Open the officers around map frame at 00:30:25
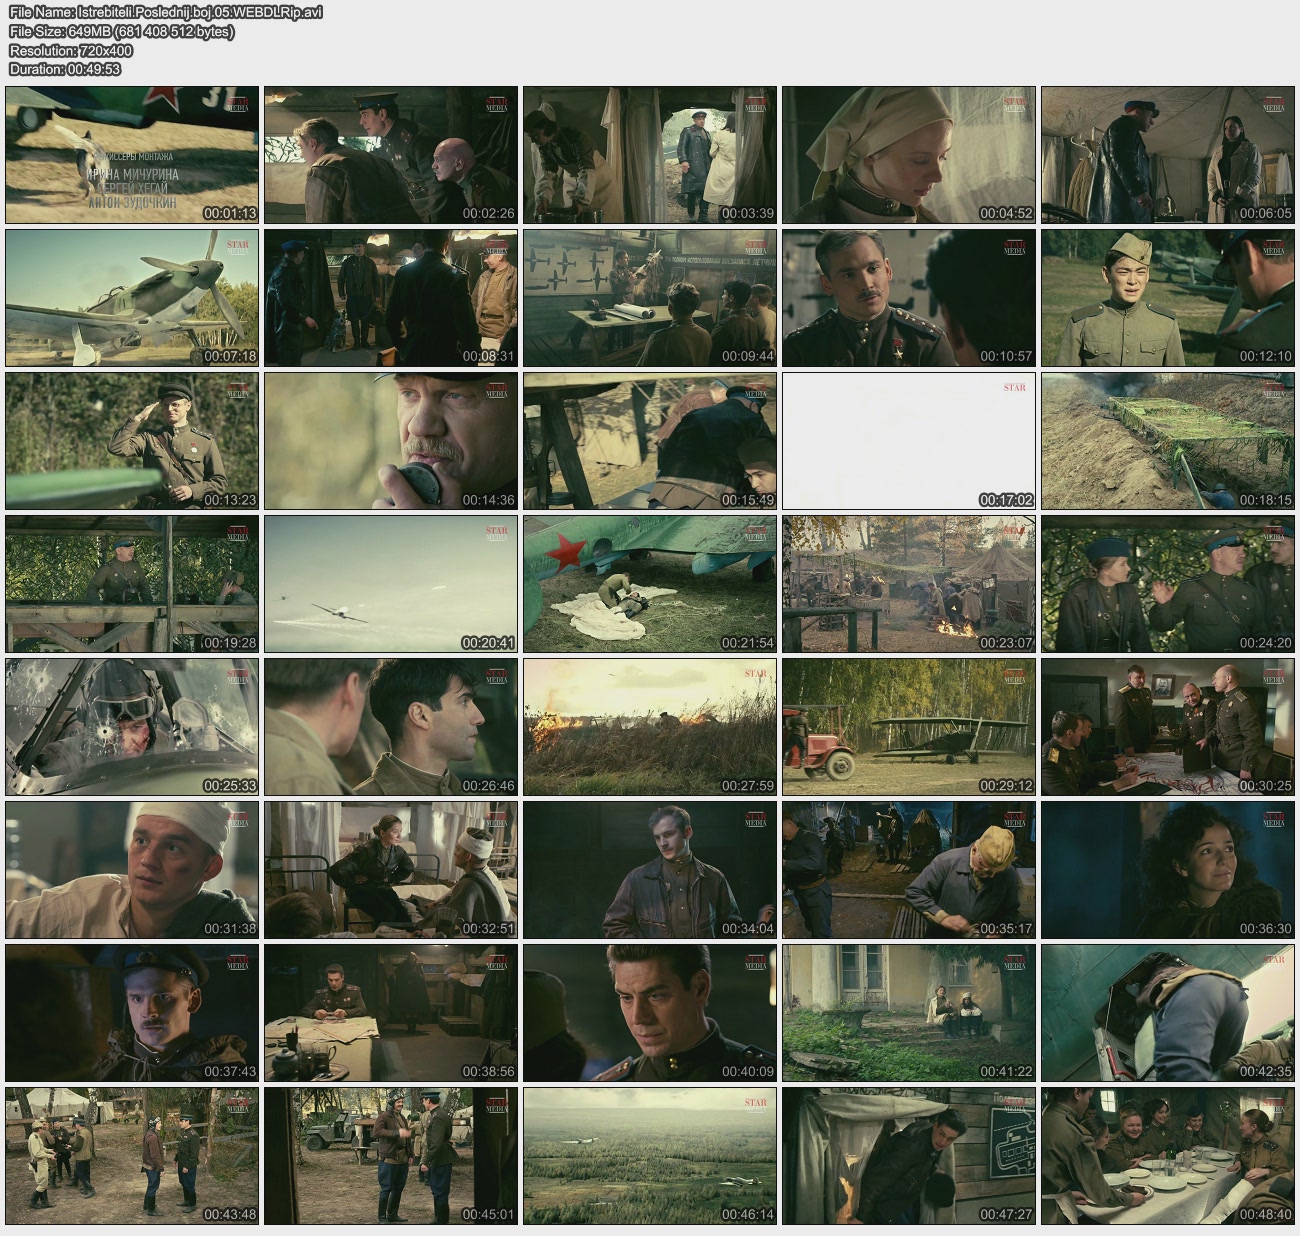This screenshot has width=1300, height=1236. [1167, 727]
